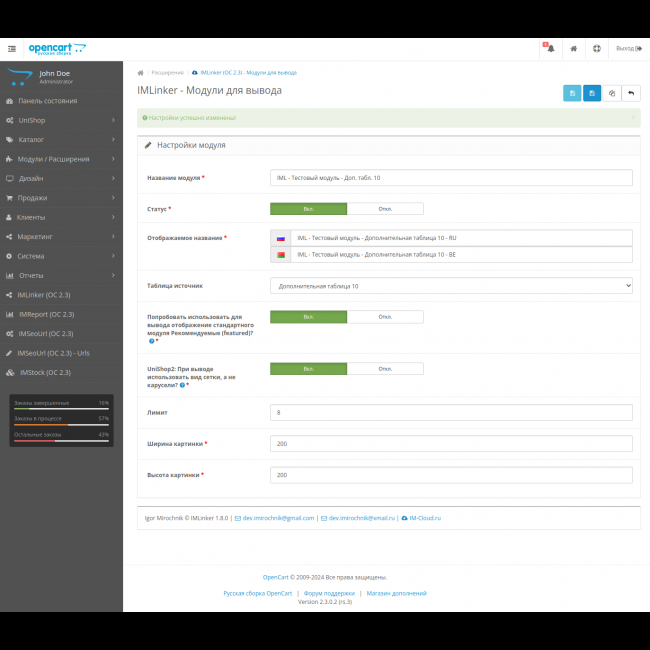The height and width of the screenshot is (650, 650).
Task: Expand the Каталог sidebar menu
Action: [x=60, y=139]
